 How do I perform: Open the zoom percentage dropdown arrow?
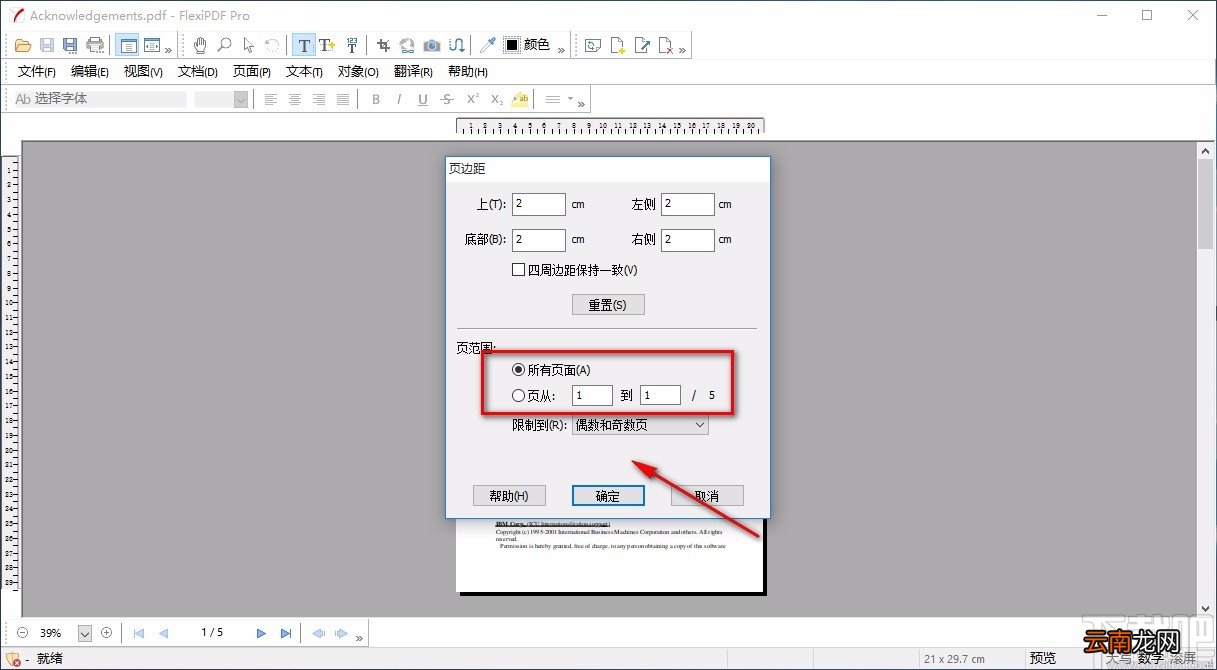pyautogui.click(x=84, y=633)
